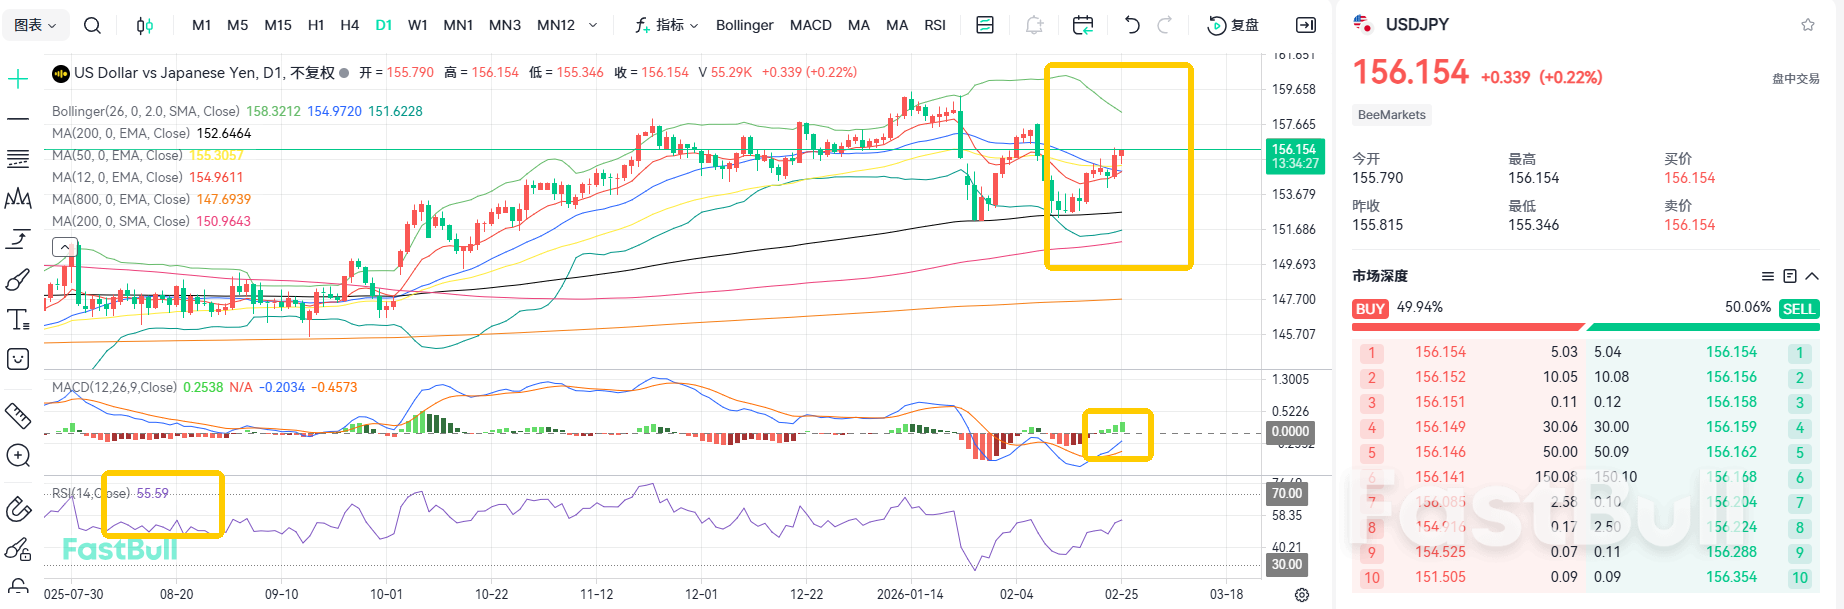Select the brush drawing tool
1844x609 pixels.
tap(18, 280)
